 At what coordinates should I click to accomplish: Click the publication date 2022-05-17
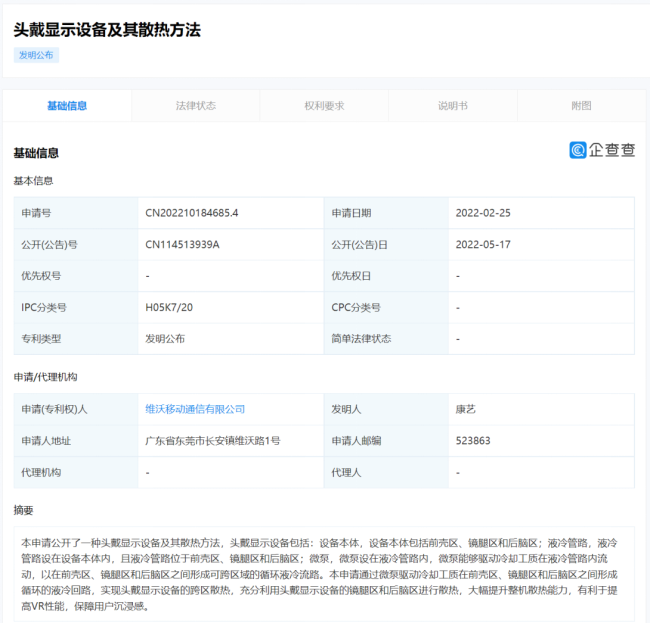coord(483,244)
